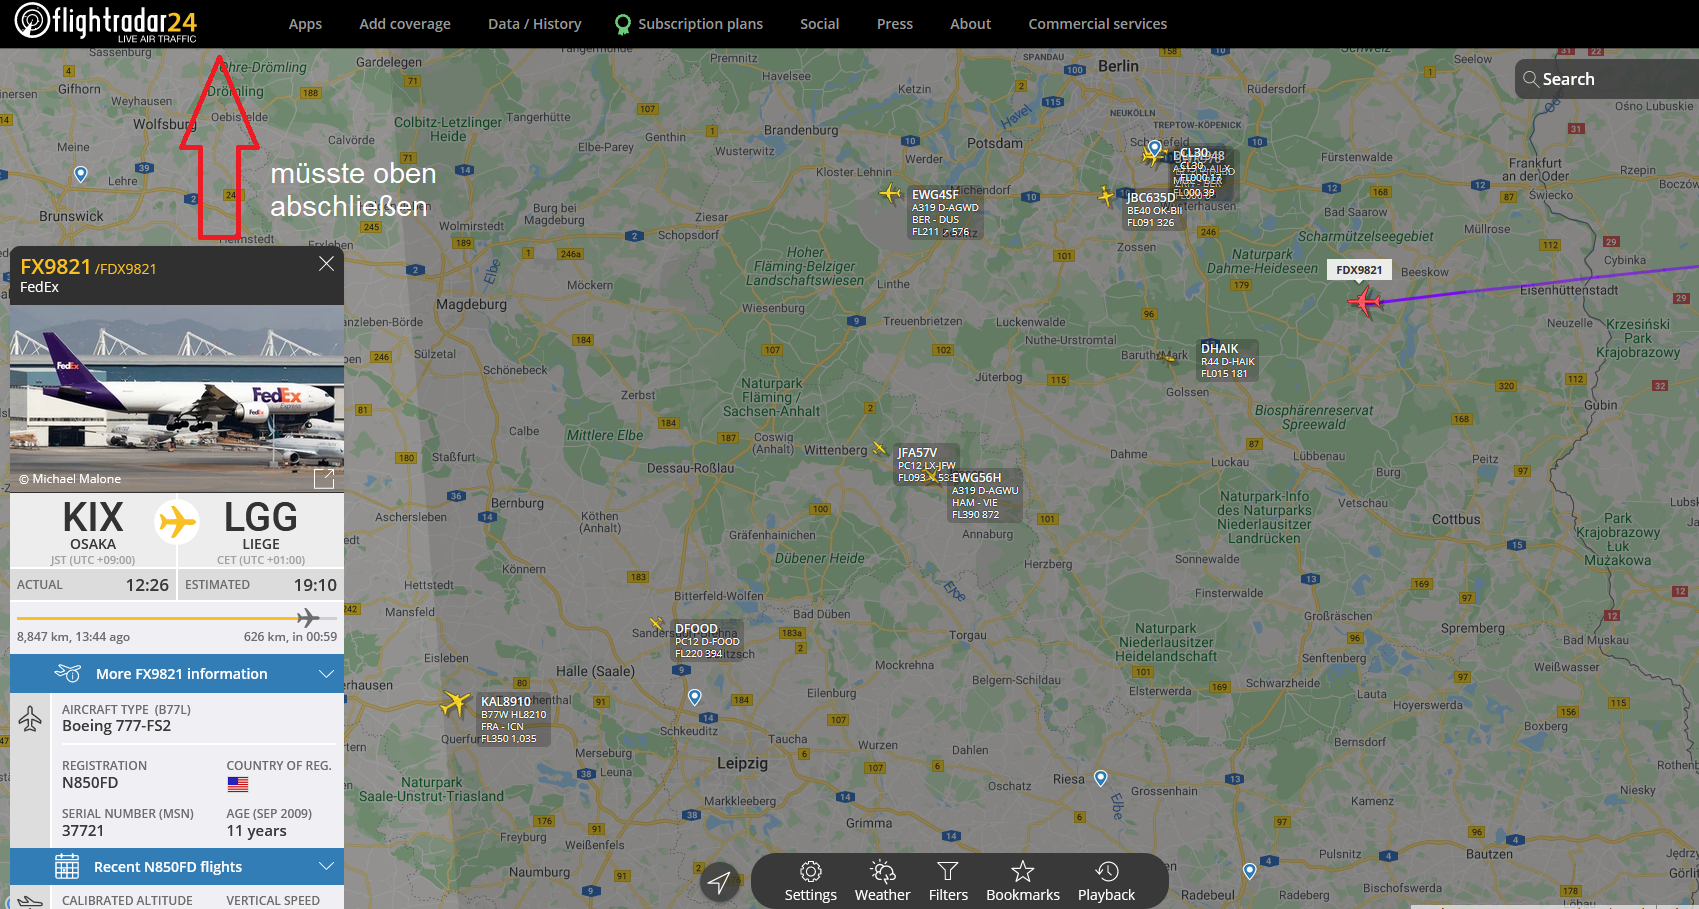The width and height of the screenshot is (1699, 909).
Task: Open the Bookmarks star button
Action: pyautogui.click(x=1023, y=882)
